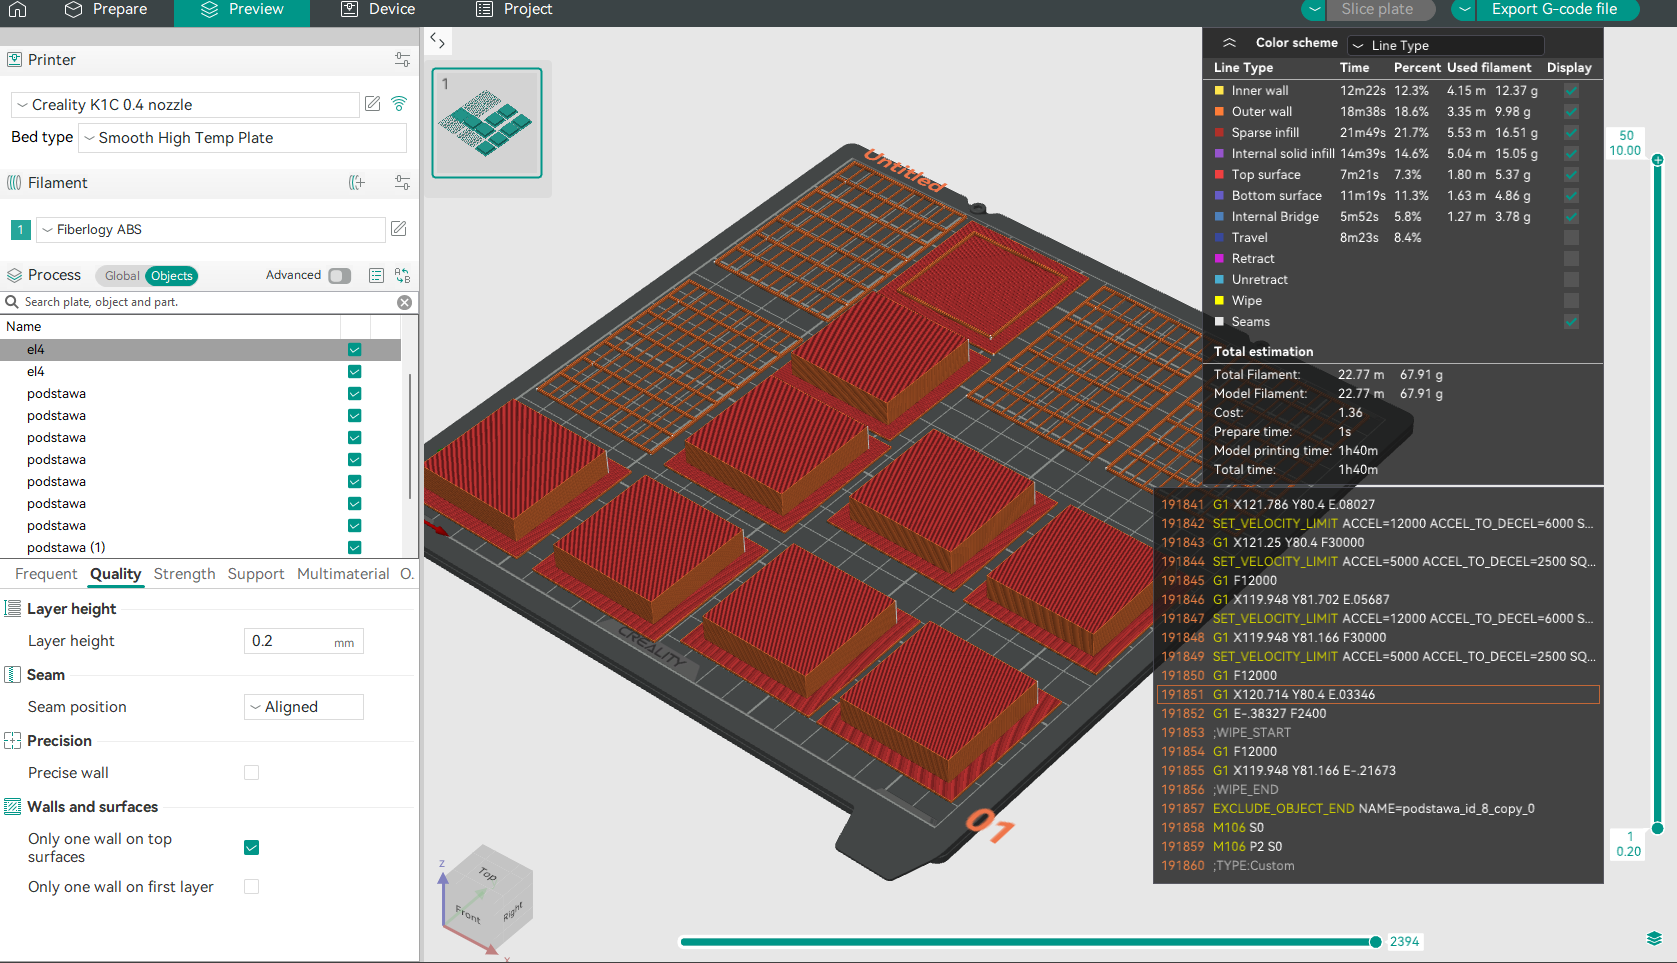Toggle display of Travel lines
Screen dimensions: 1677x963
1571,238
